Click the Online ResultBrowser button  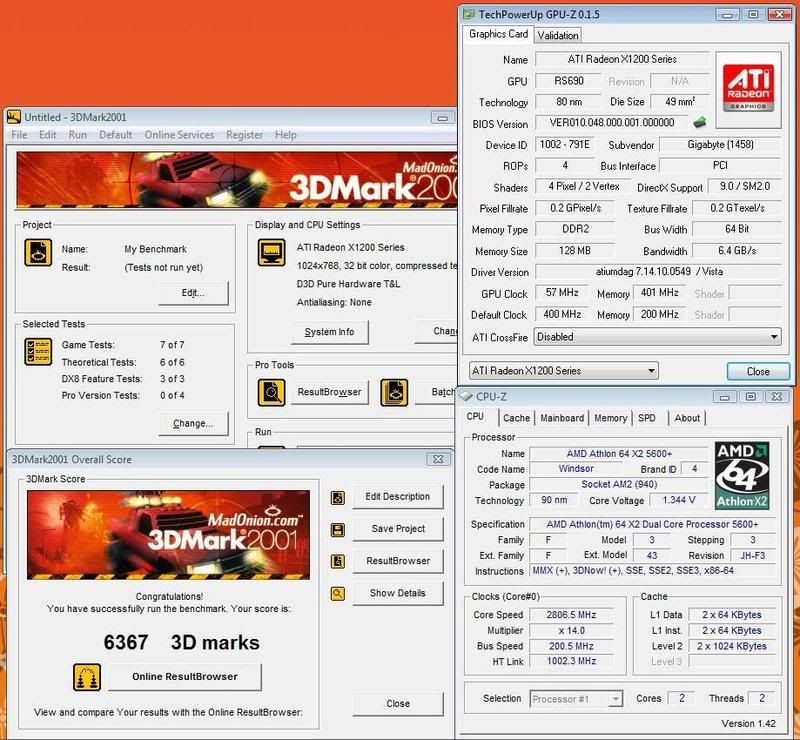(x=185, y=677)
